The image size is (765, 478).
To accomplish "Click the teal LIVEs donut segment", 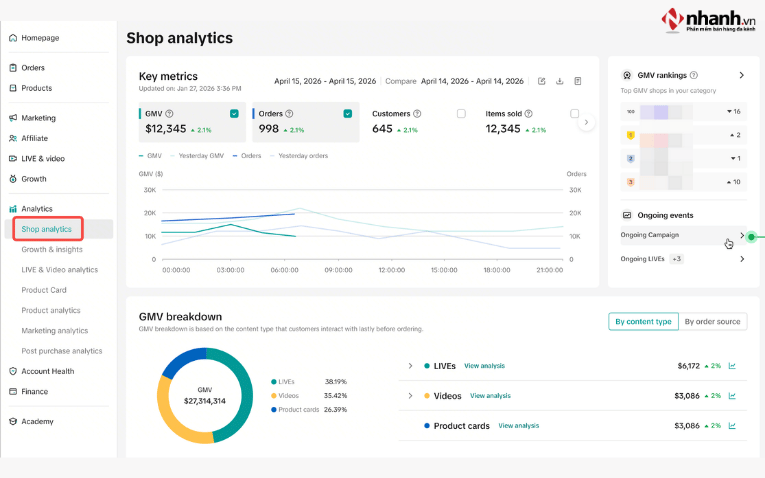I will pyautogui.click(x=246, y=395).
